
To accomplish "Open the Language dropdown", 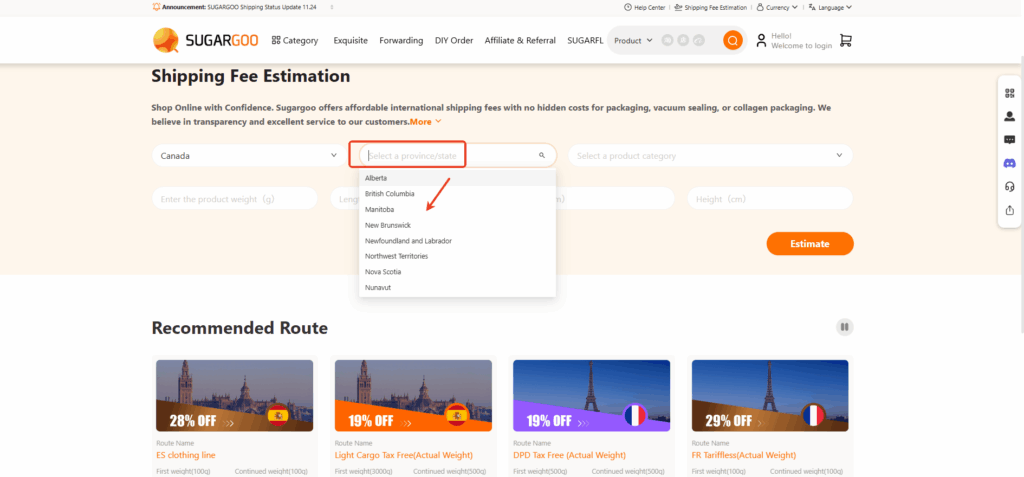I will 830,7.
